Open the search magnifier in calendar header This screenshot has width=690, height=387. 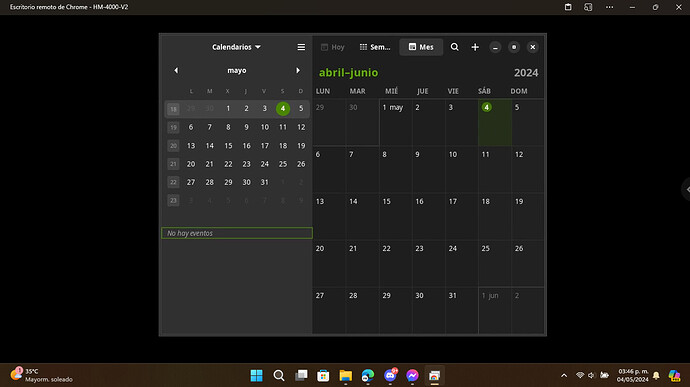455,47
